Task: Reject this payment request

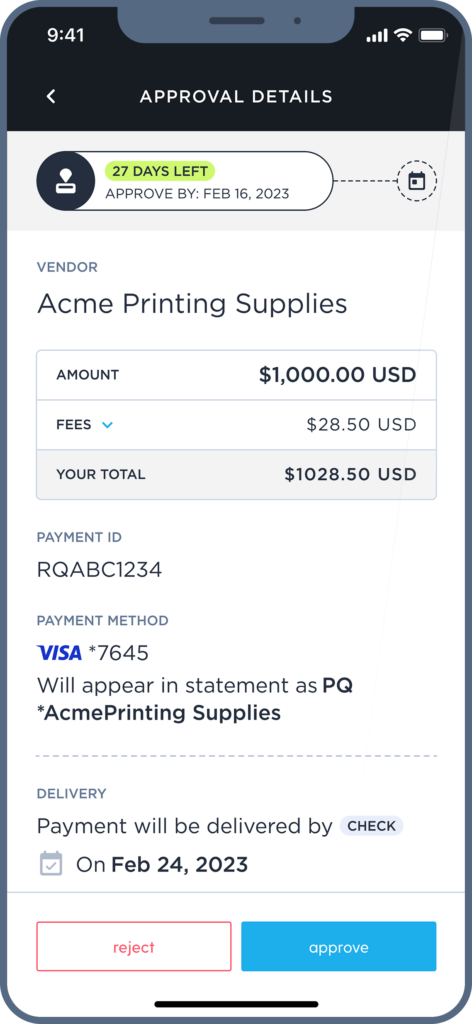Action: pos(134,946)
